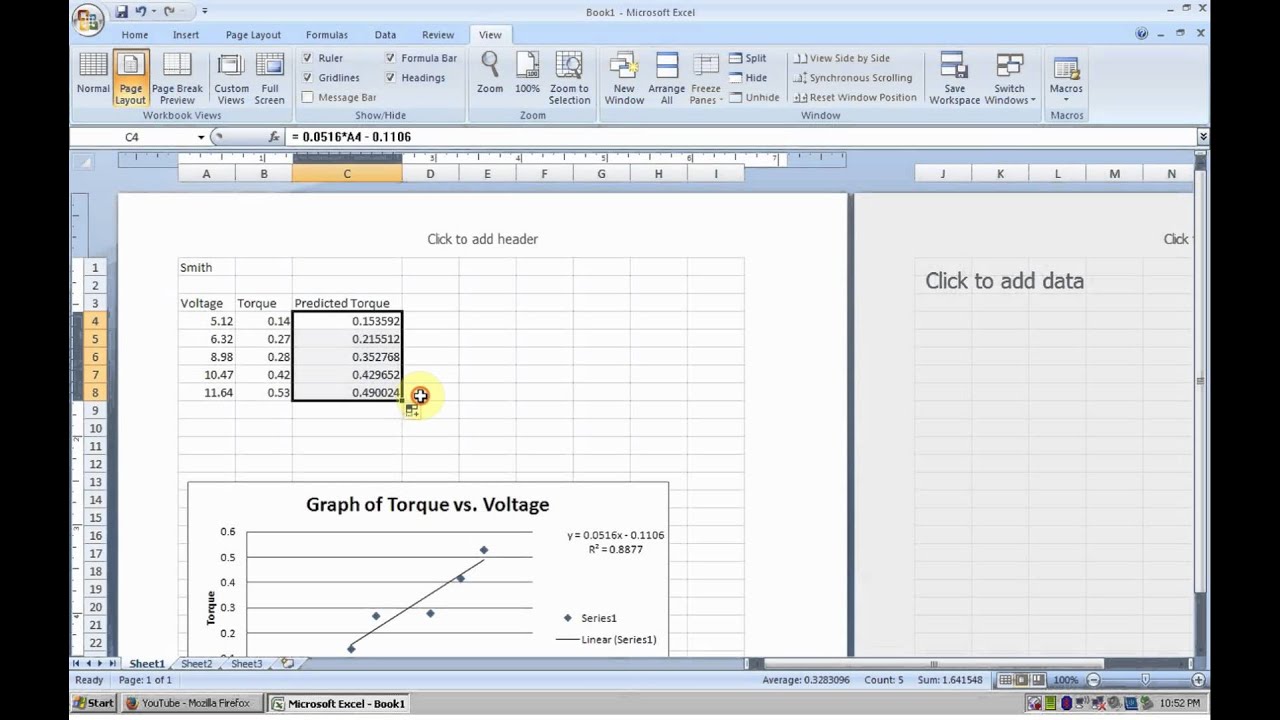Viewport: 1280px width, 720px height.
Task: Select Page Layout view button
Action: pyautogui.click(x=130, y=77)
